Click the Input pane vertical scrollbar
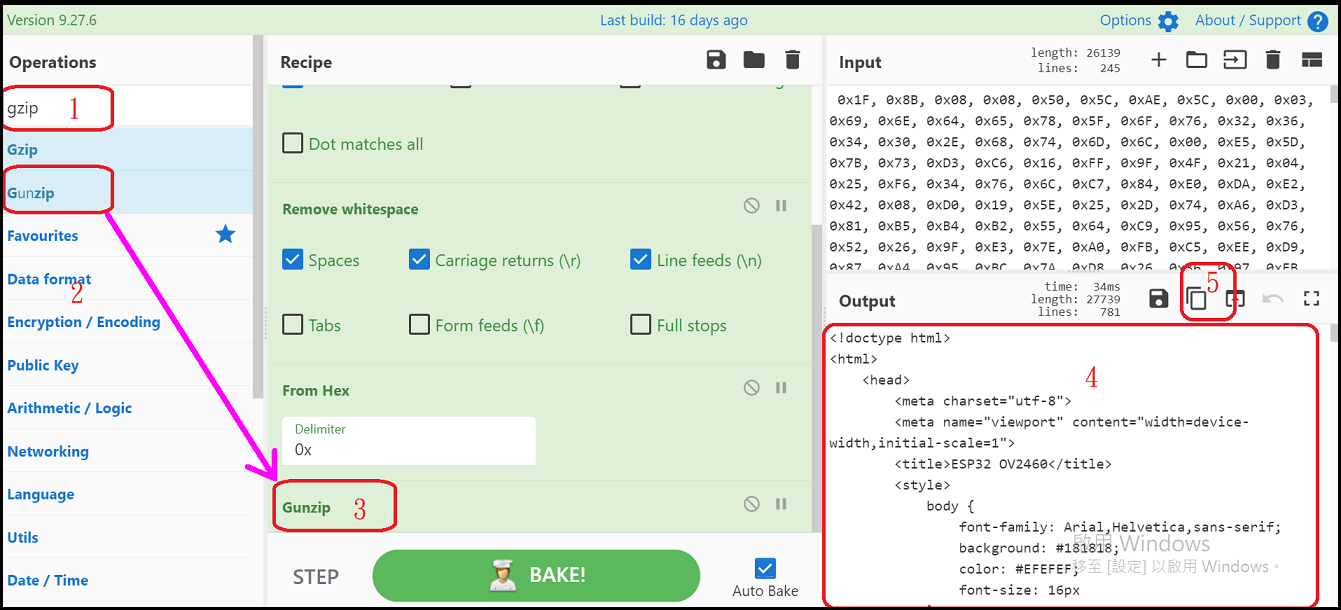The height and width of the screenshot is (610, 1341). click(x=1334, y=178)
